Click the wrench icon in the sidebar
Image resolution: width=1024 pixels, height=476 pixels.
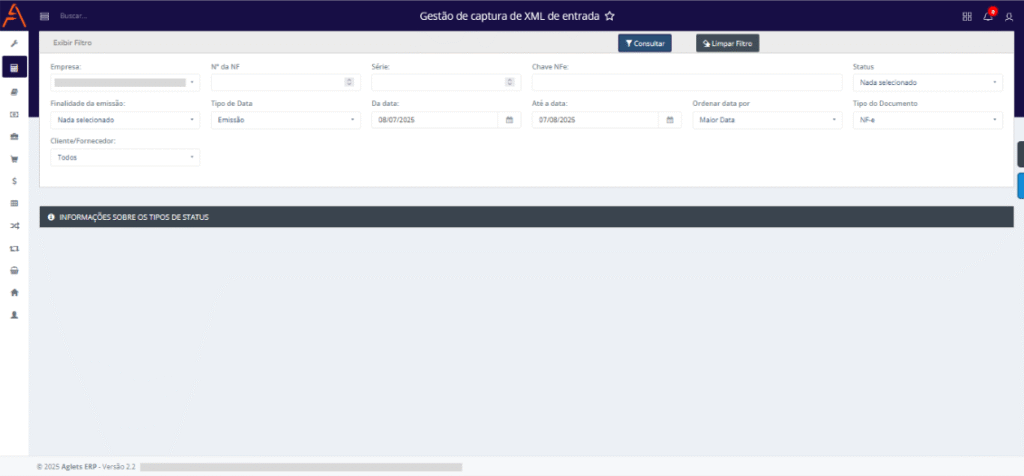14,45
